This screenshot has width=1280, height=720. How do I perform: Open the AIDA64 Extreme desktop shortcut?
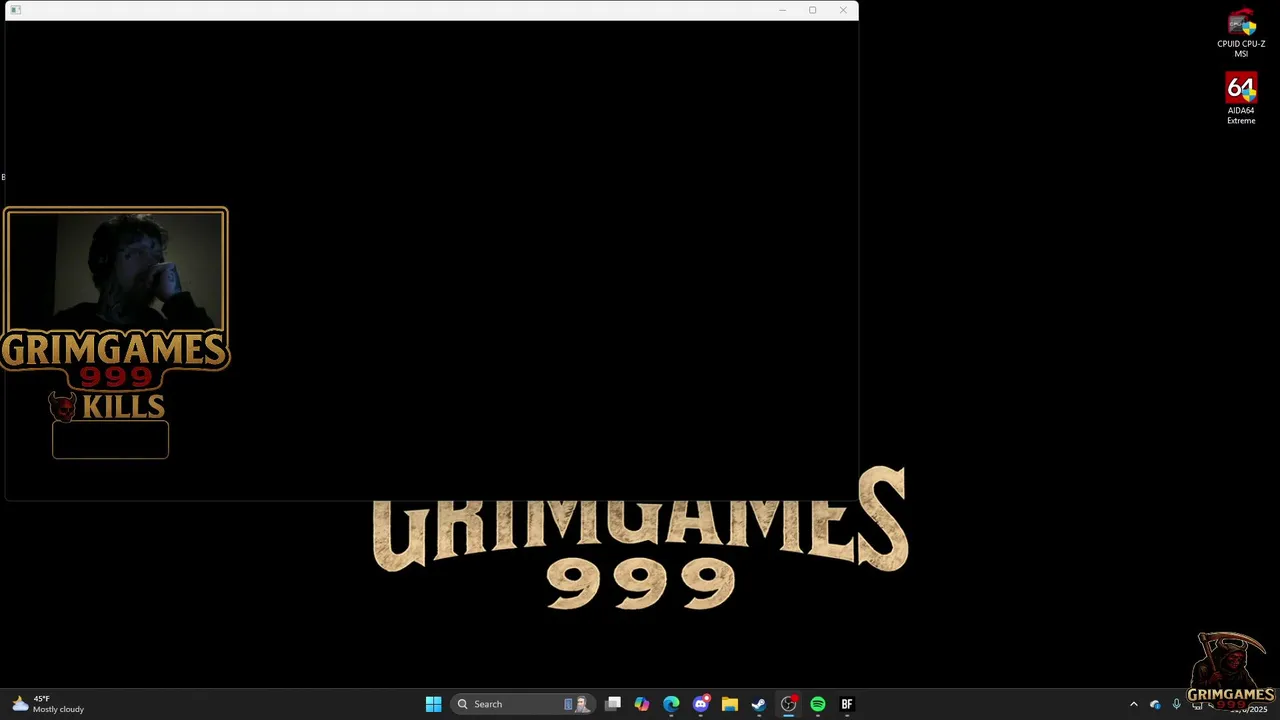[1241, 99]
